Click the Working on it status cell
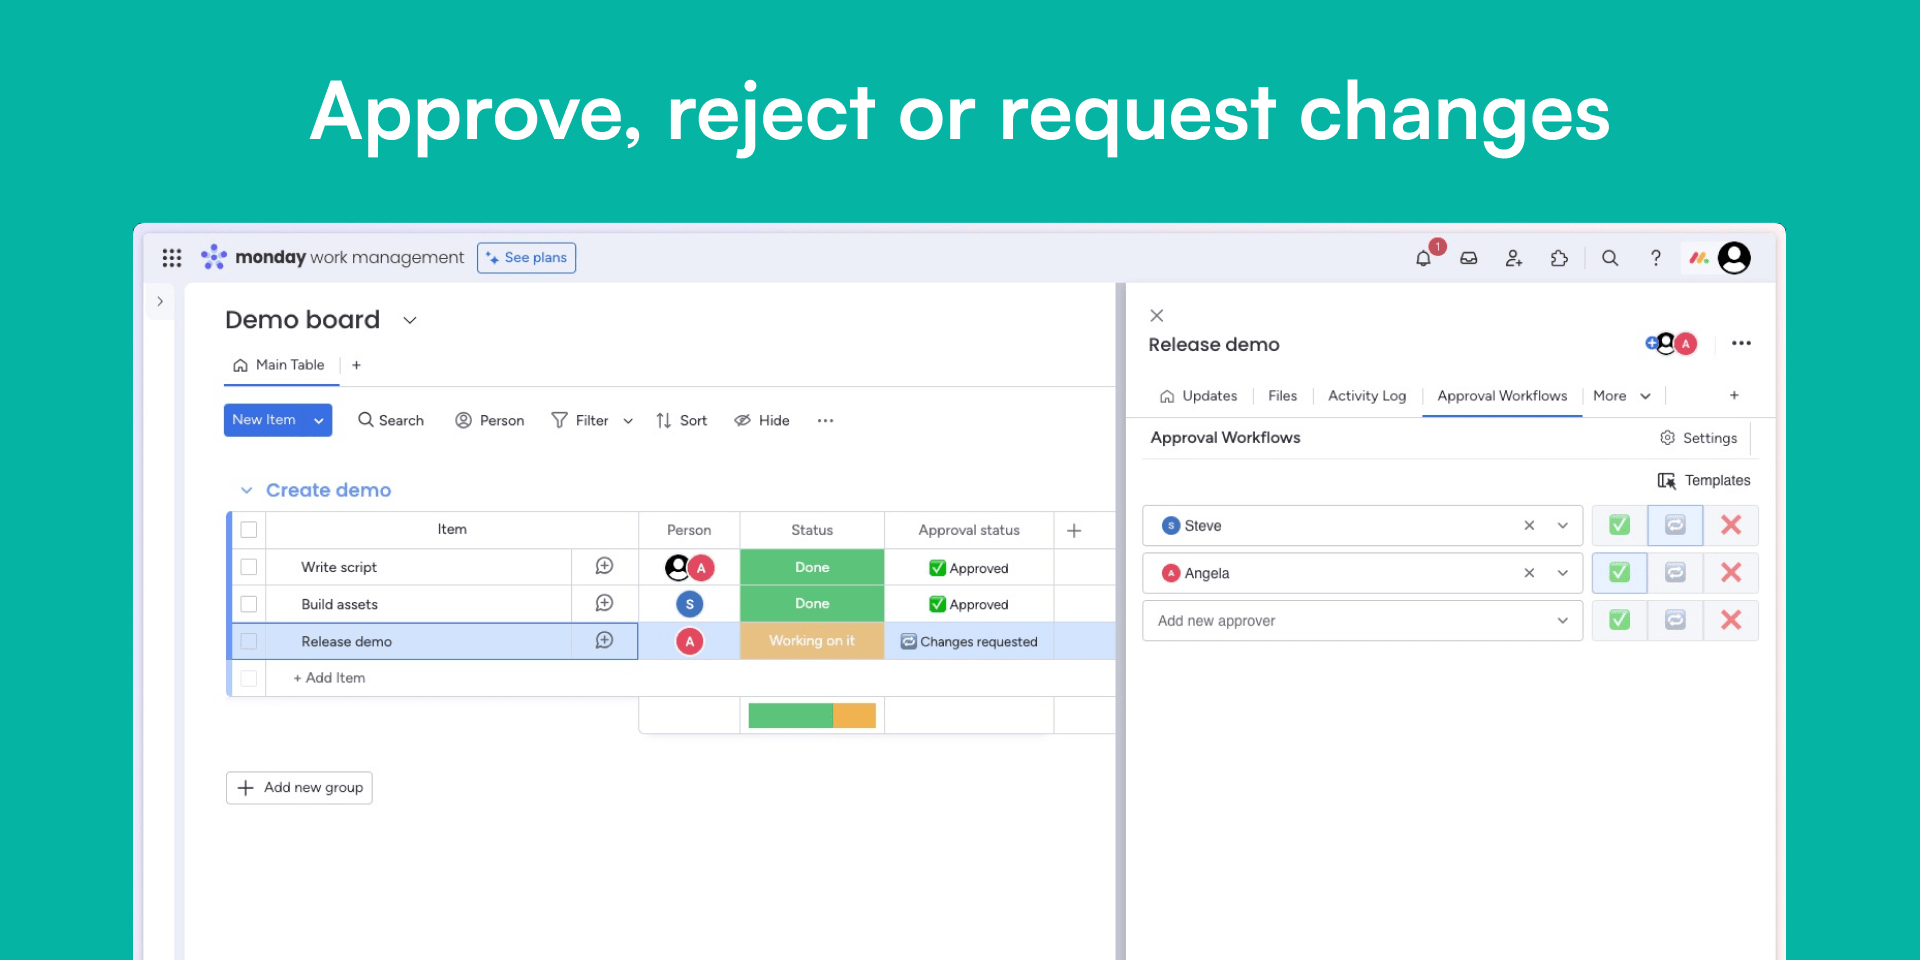The width and height of the screenshot is (1920, 960). (x=812, y=641)
